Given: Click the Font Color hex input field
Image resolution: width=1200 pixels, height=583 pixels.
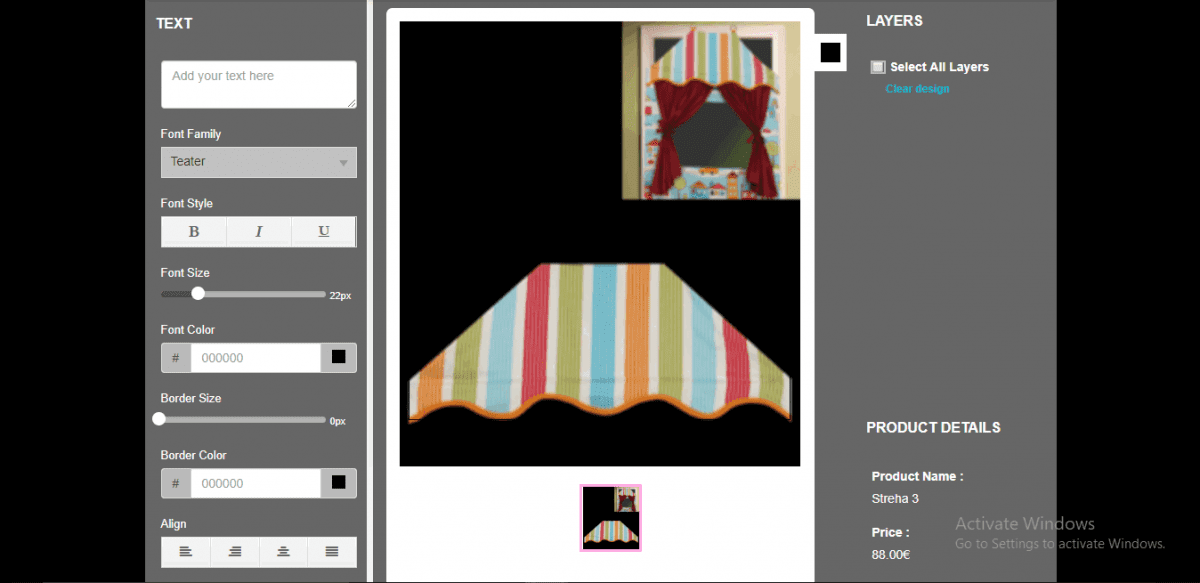Looking at the screenshot, I should (255, 358).
